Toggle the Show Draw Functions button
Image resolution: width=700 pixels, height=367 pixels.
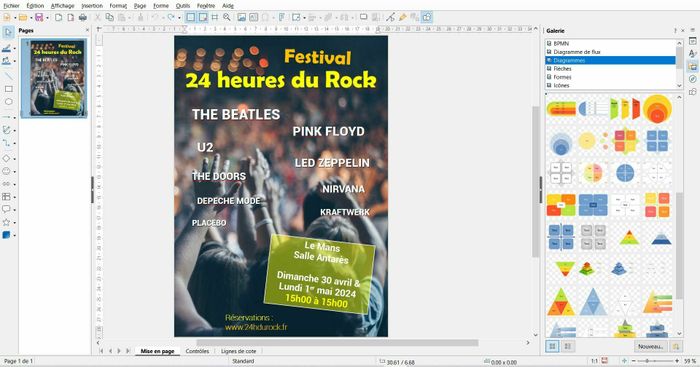coord(427,17)
